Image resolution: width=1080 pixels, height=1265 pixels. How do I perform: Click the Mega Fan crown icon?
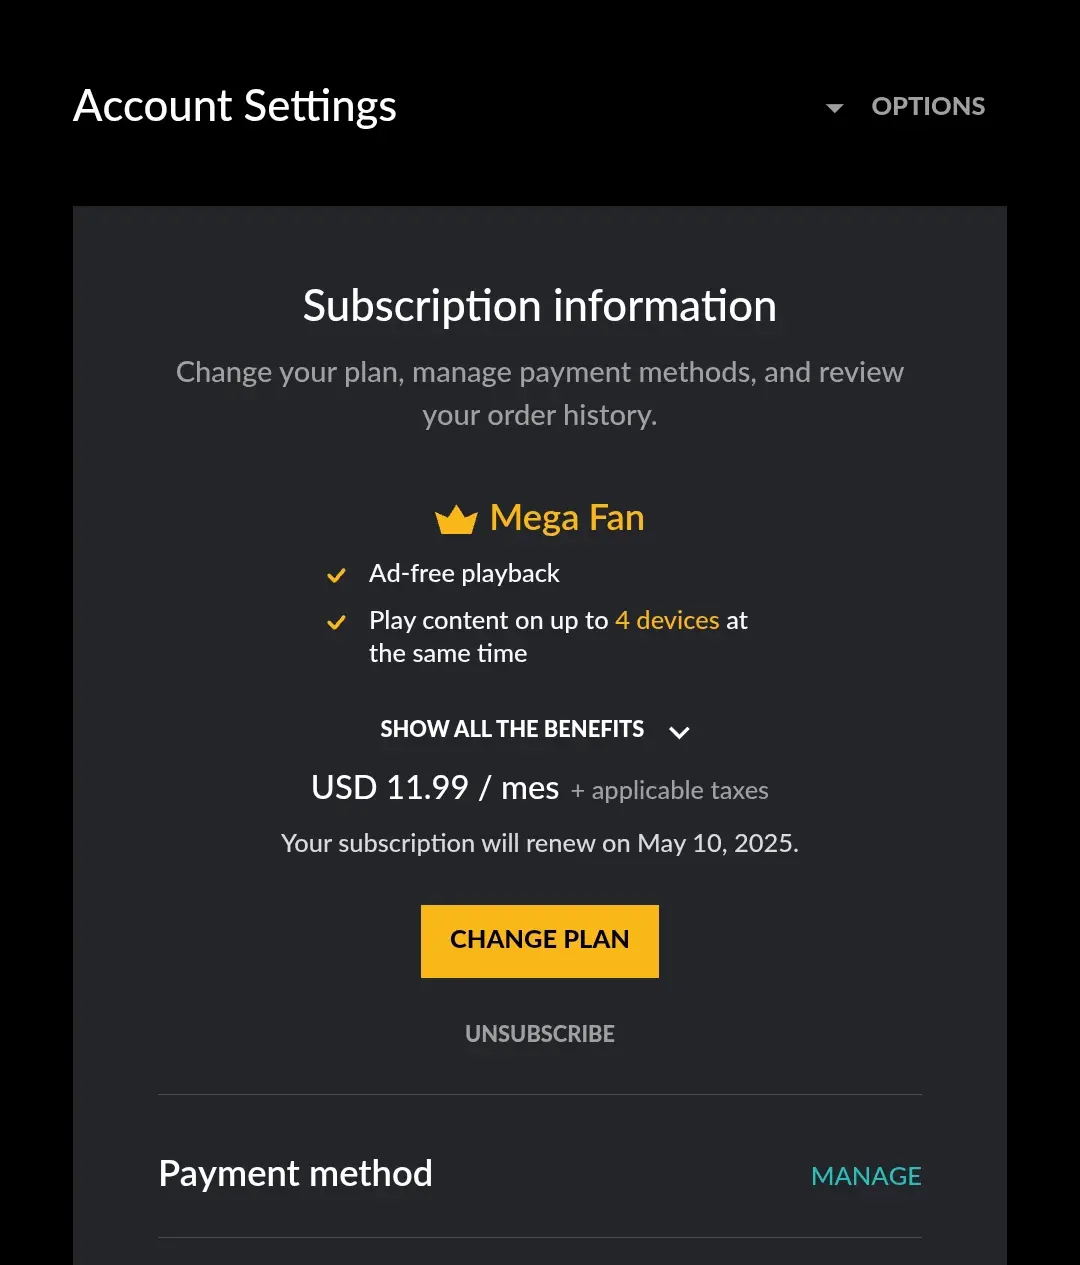[456, 519]
